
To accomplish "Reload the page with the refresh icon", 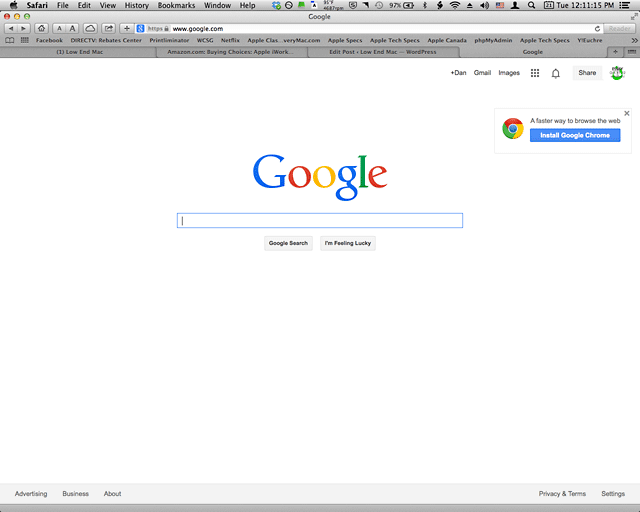I will pyautogui.click(x=597, y=29).
